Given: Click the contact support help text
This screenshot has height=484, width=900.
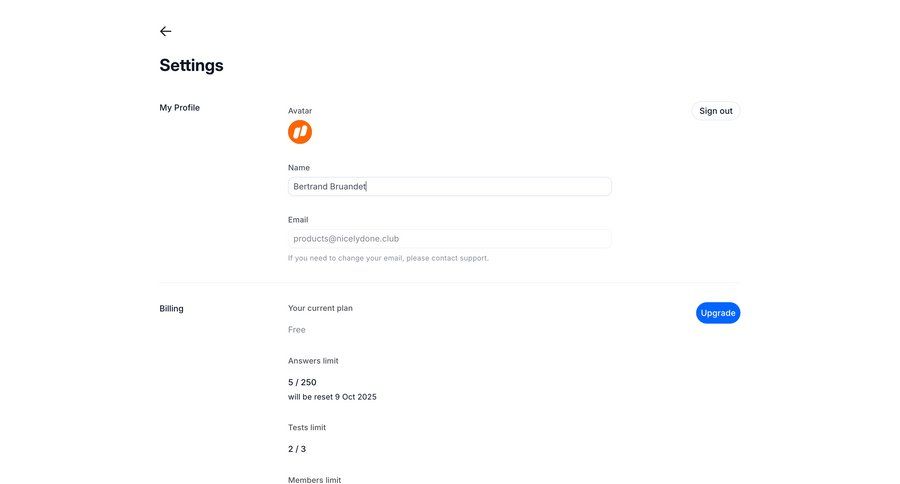Looking at the screenshot, I should (x=388, y=258).
